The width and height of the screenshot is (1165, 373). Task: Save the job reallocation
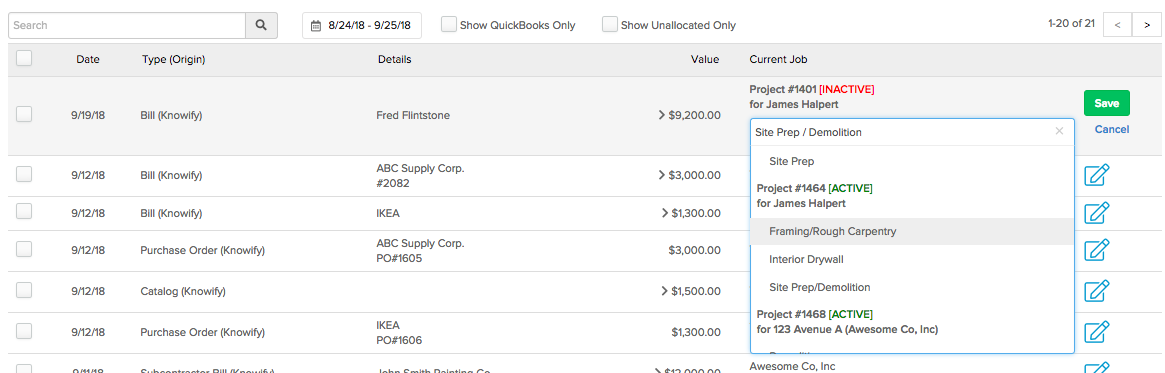click(x=1106, y=103)
